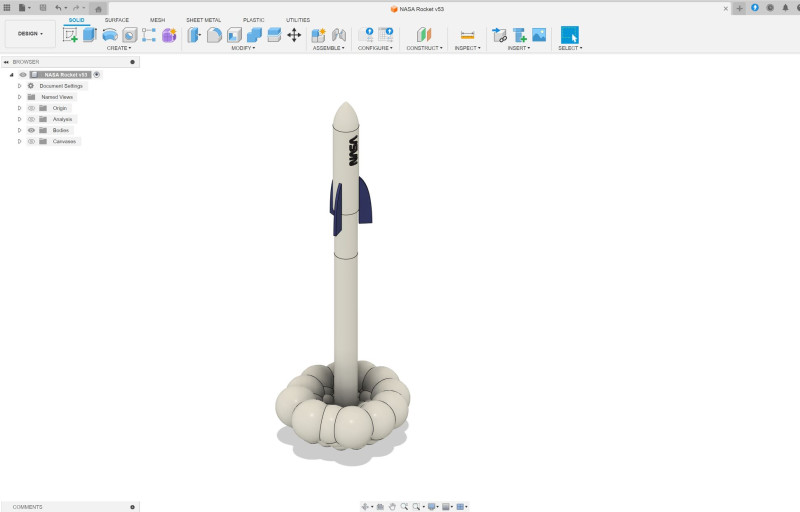Toggle visibility of Analysis folder
This screenshot has height=512, width=800.
pos(31,119)
